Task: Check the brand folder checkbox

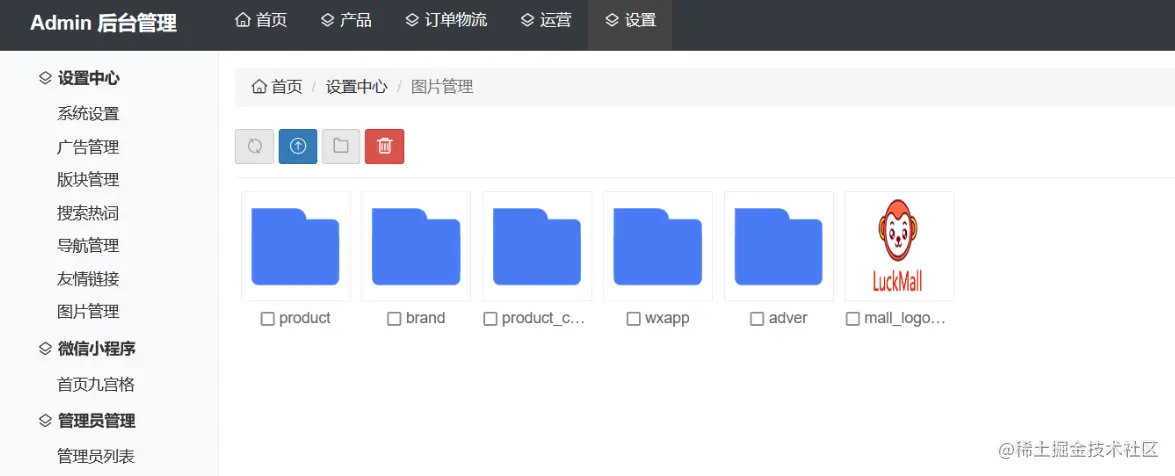Action: click(x=394, y=319)
